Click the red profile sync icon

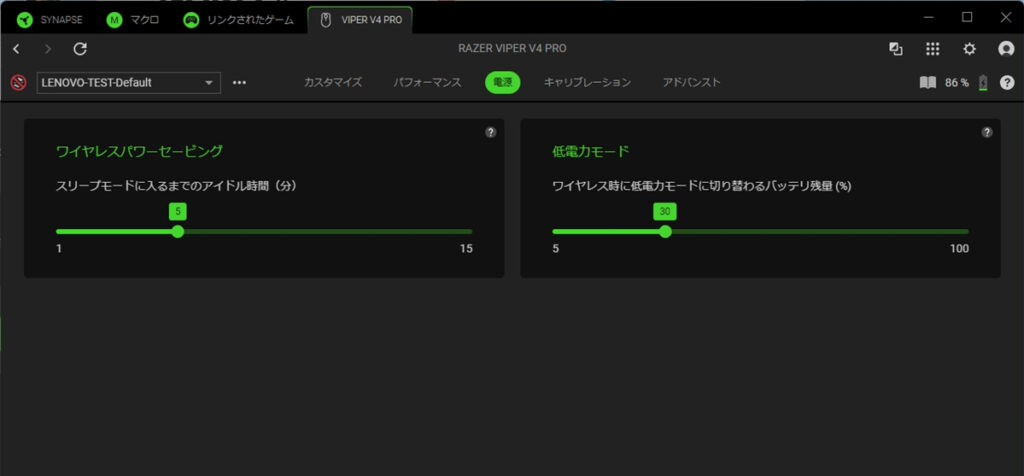click(17, 83)
